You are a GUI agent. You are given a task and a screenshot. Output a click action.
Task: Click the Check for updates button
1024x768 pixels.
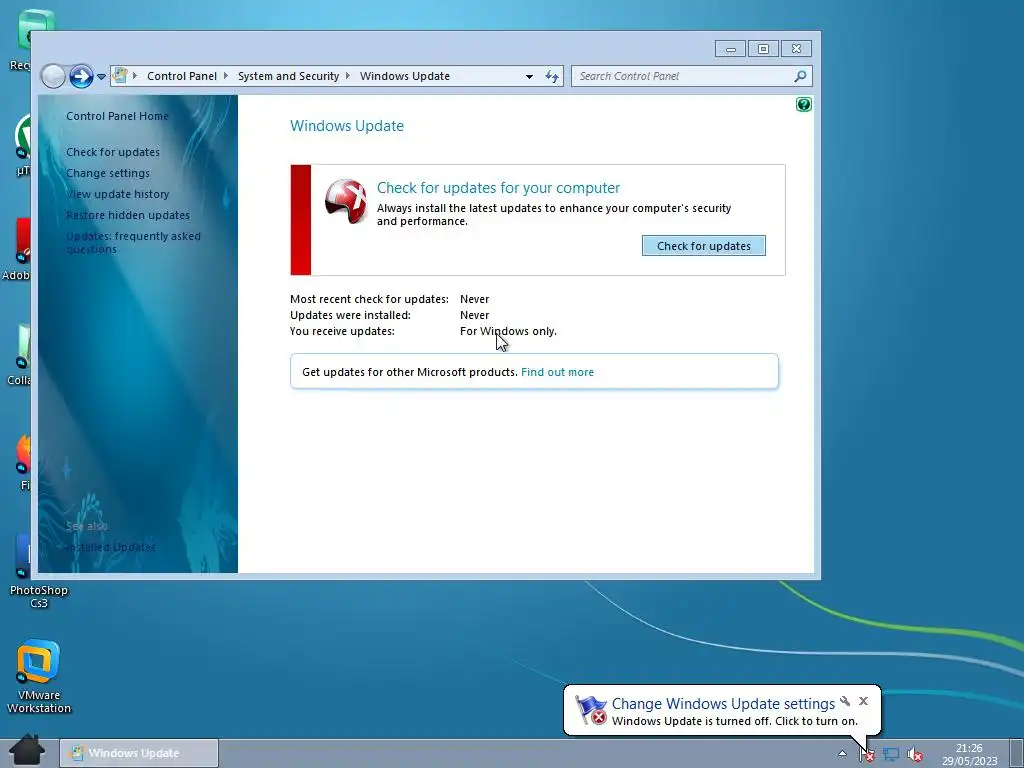click(x=703, y=246)
